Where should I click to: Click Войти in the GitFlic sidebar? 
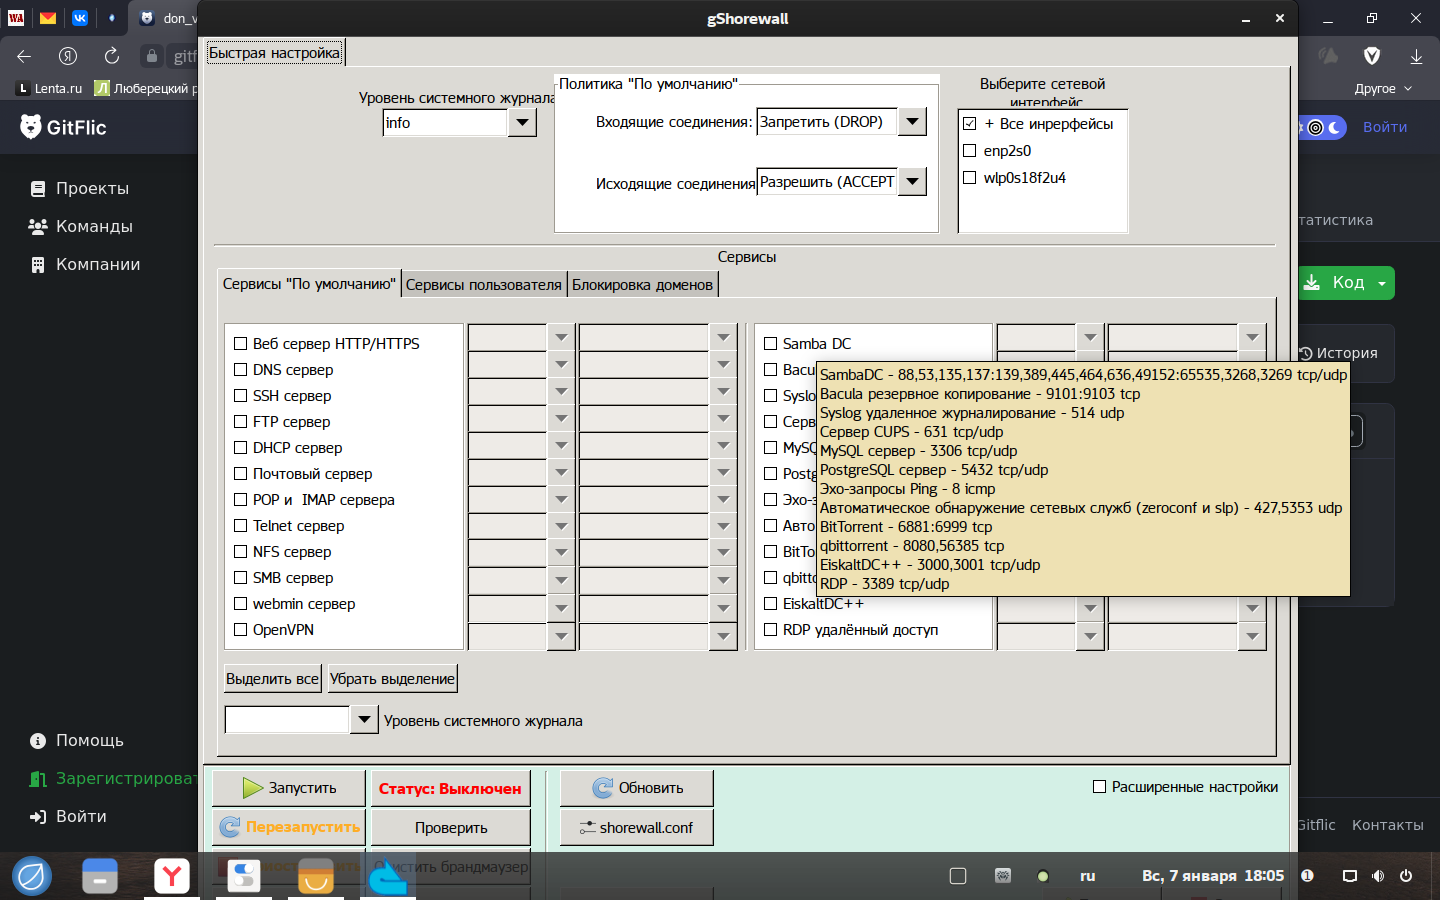(81, 816)
